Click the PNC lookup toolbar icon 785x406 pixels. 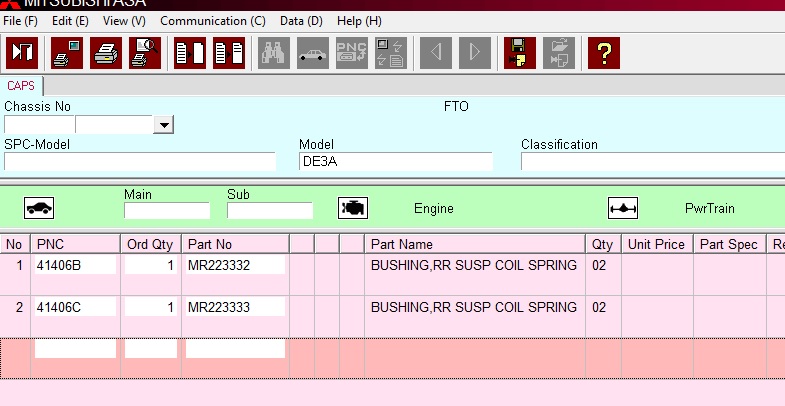pyautogui.click(x=352, y=53)
